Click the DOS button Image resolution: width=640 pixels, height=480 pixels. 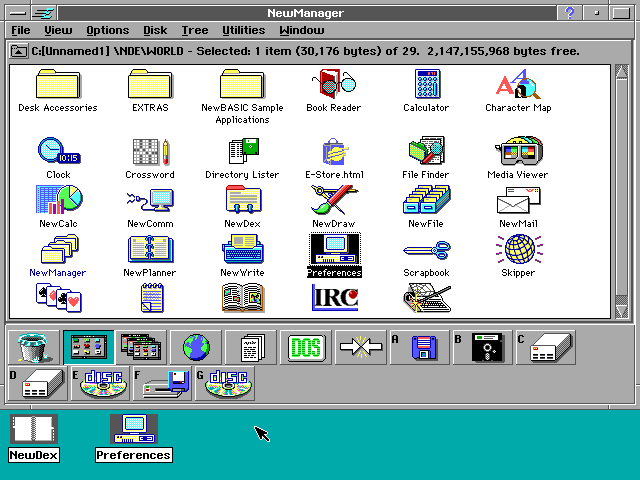(306, 347)
